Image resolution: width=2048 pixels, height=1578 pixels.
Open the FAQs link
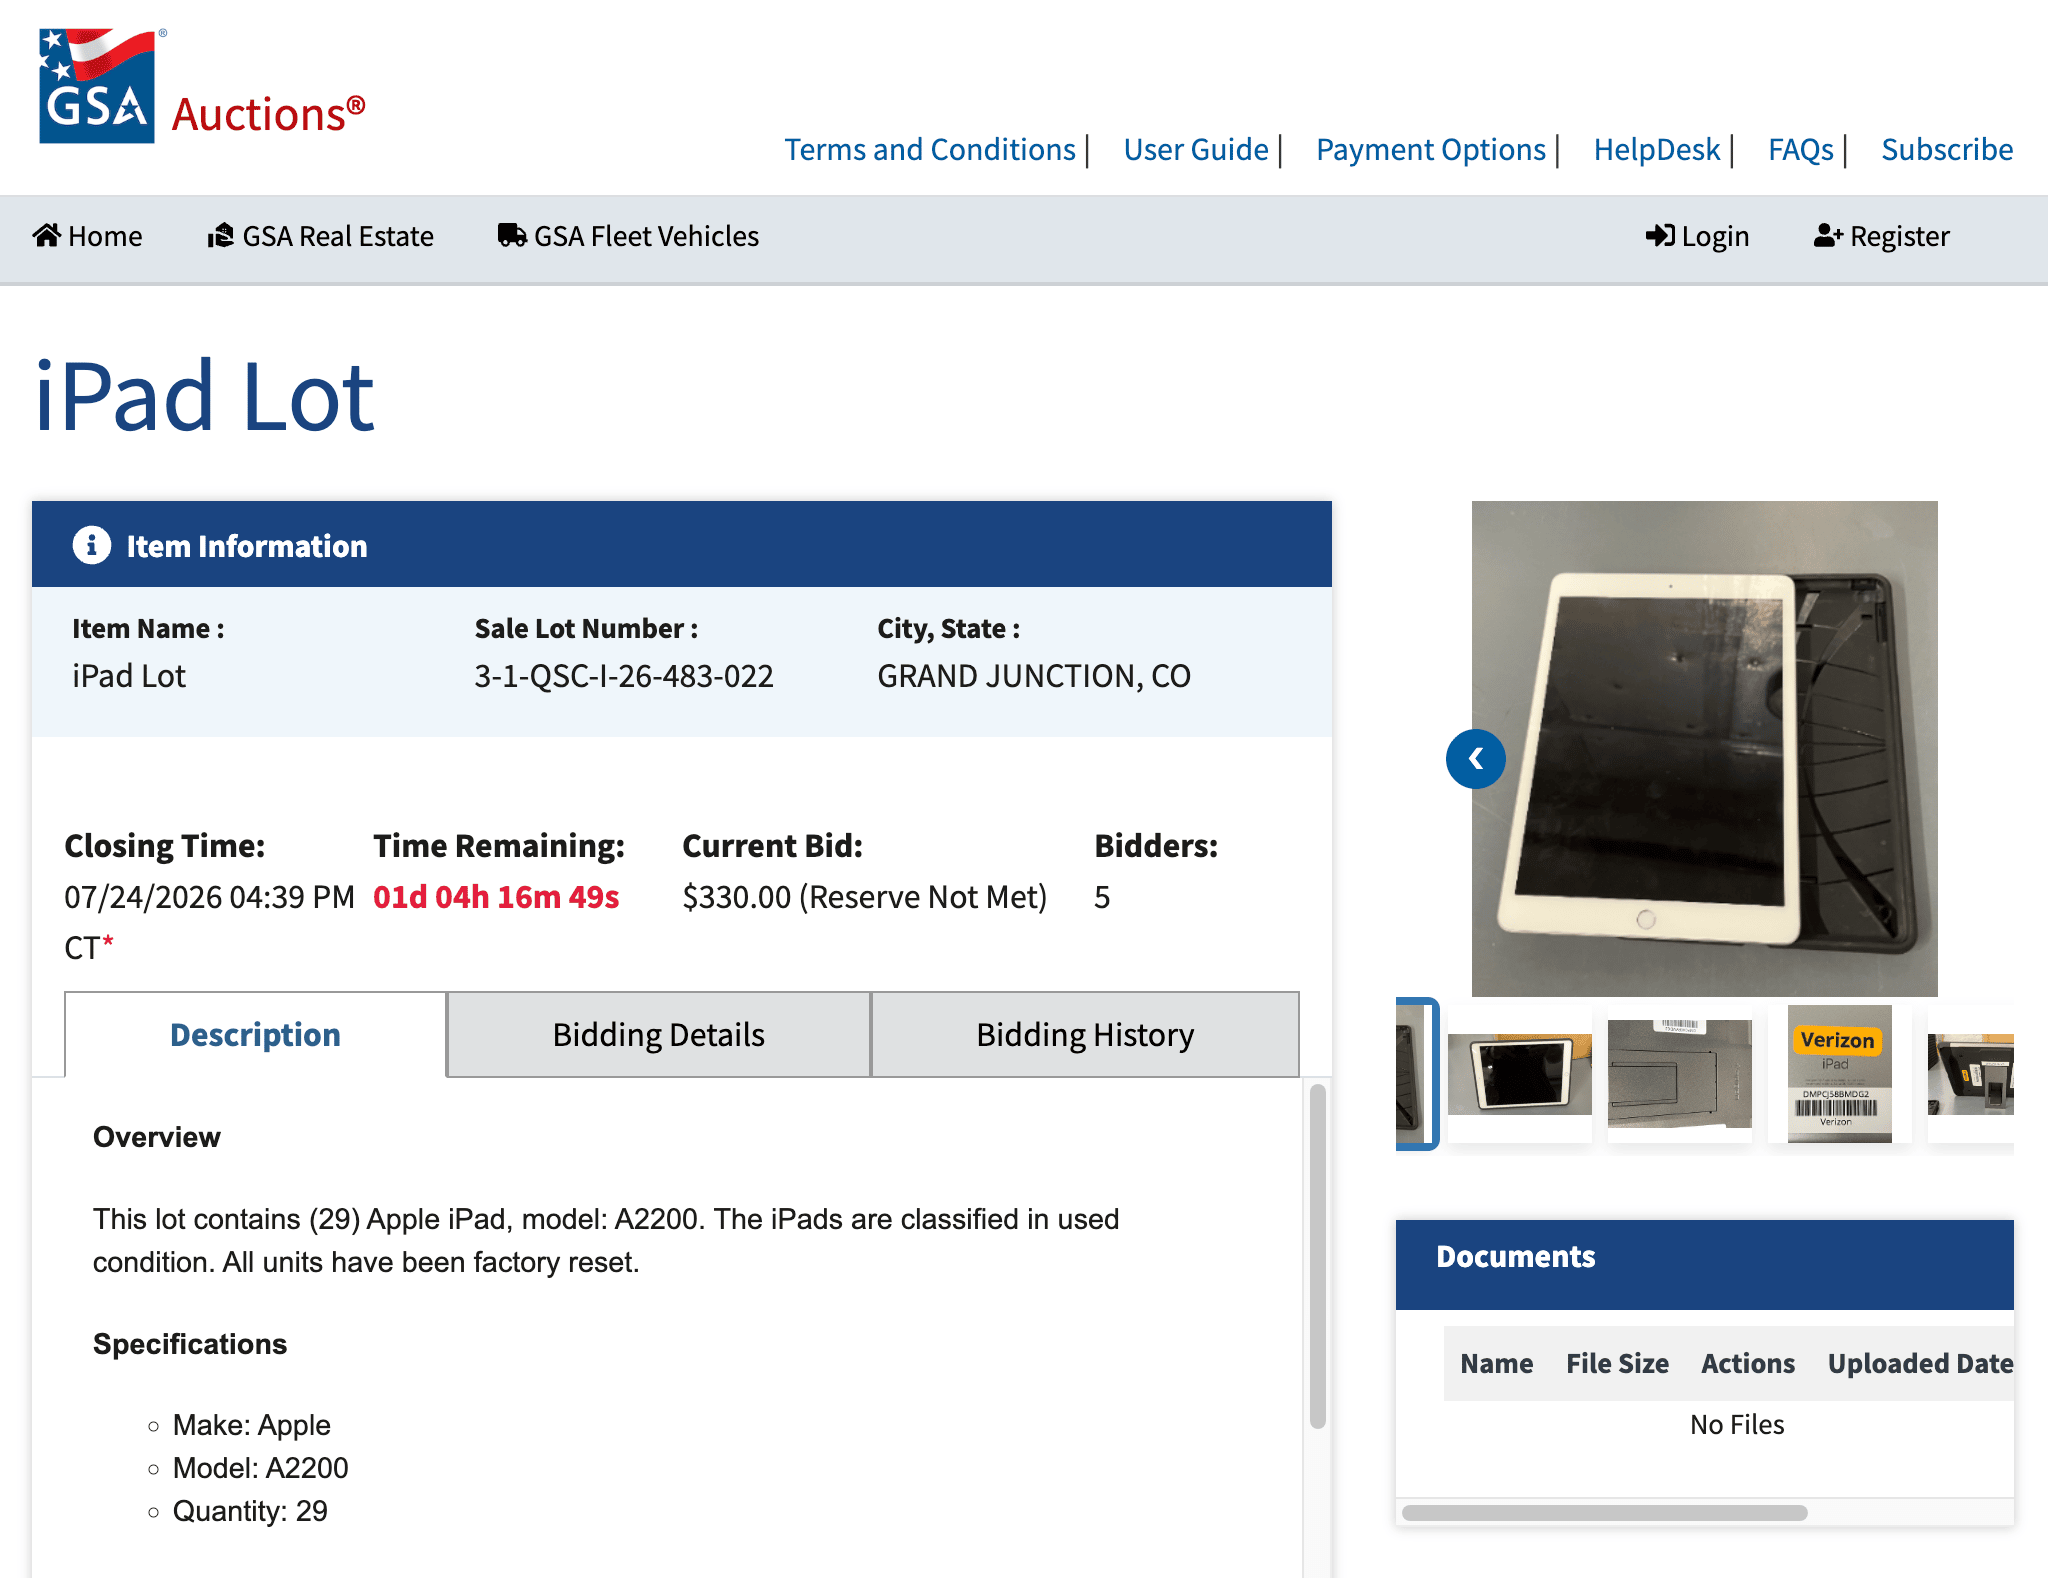click(1801, 150)
